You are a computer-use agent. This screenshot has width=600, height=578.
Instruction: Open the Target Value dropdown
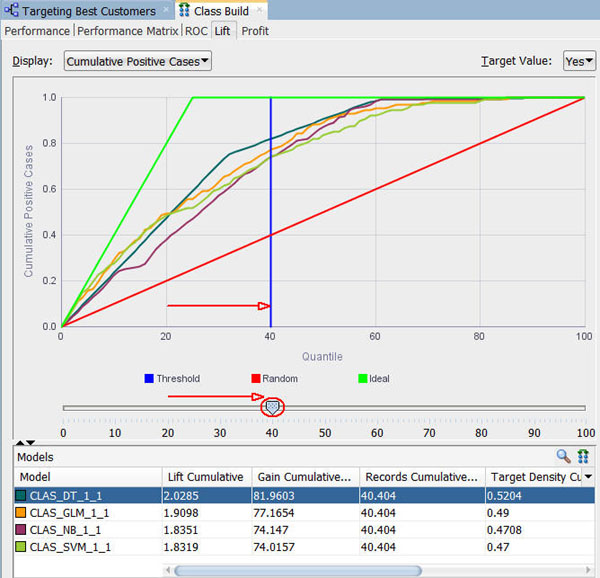pos(579,61)
